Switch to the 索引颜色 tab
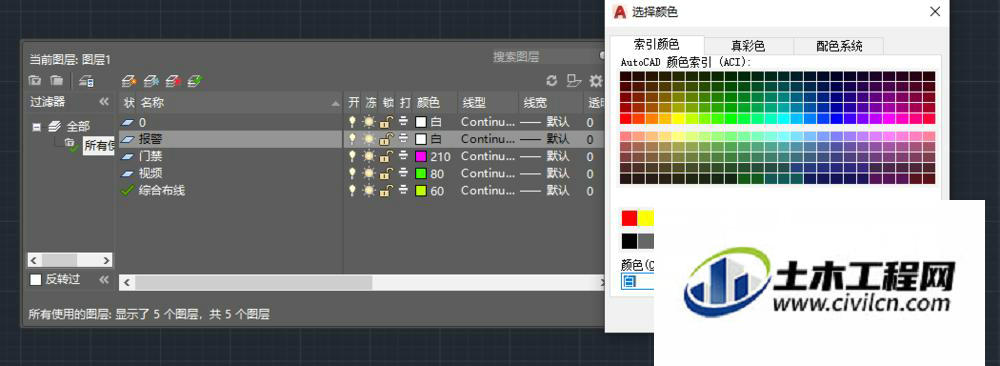1000x366 pixels. (x=657, y=45)
